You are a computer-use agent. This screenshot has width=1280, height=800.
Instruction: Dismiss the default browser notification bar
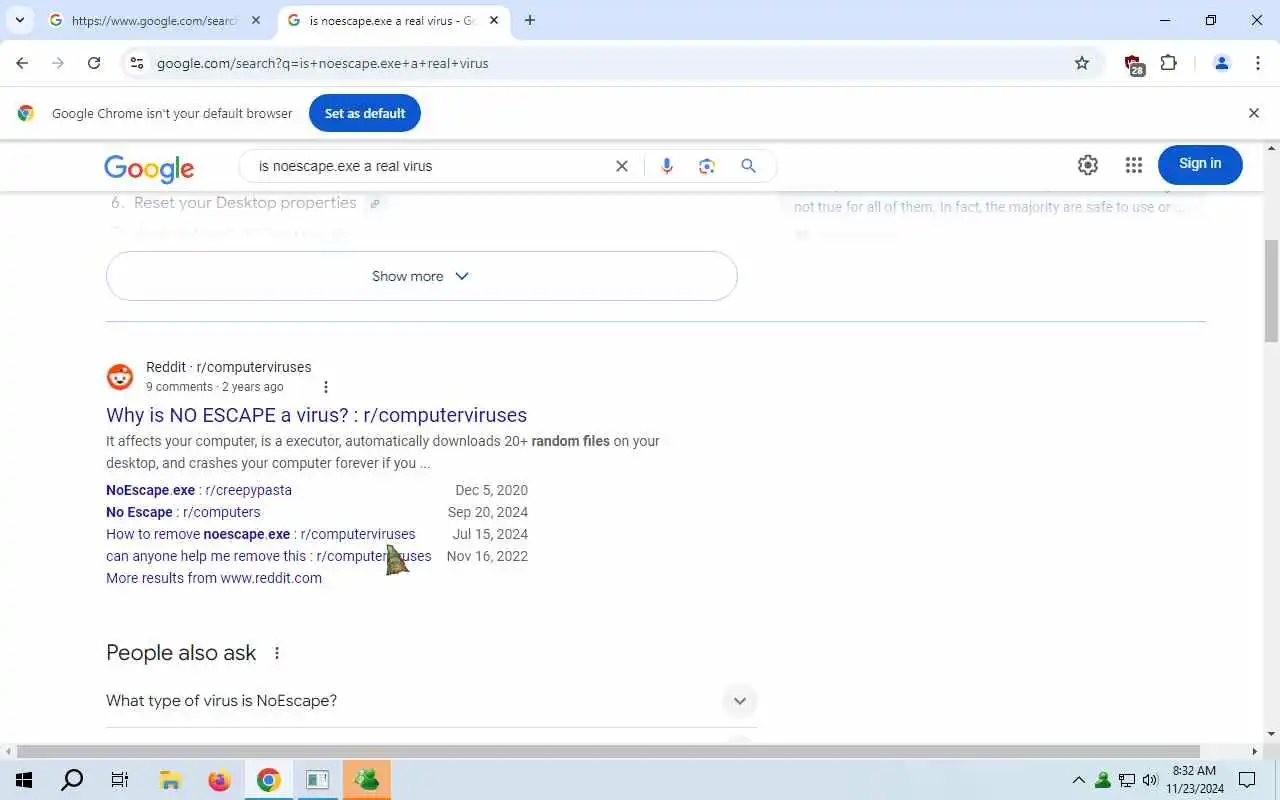pos(1254,113)
